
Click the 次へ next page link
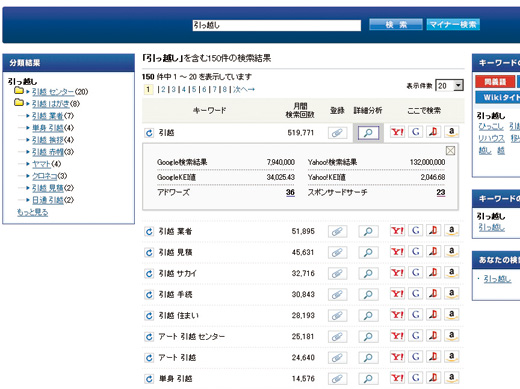(244, 89)
